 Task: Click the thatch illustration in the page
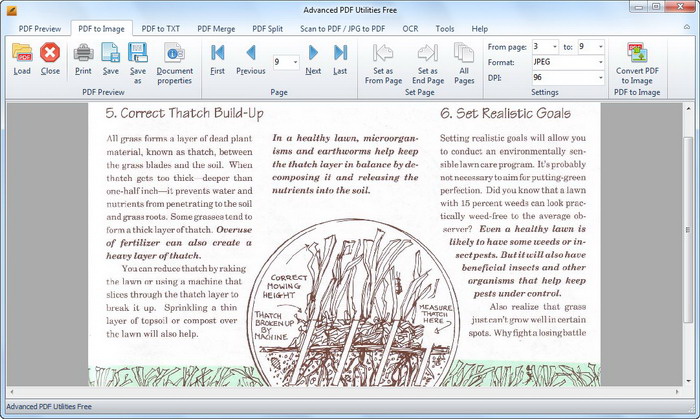click(353, 302)
